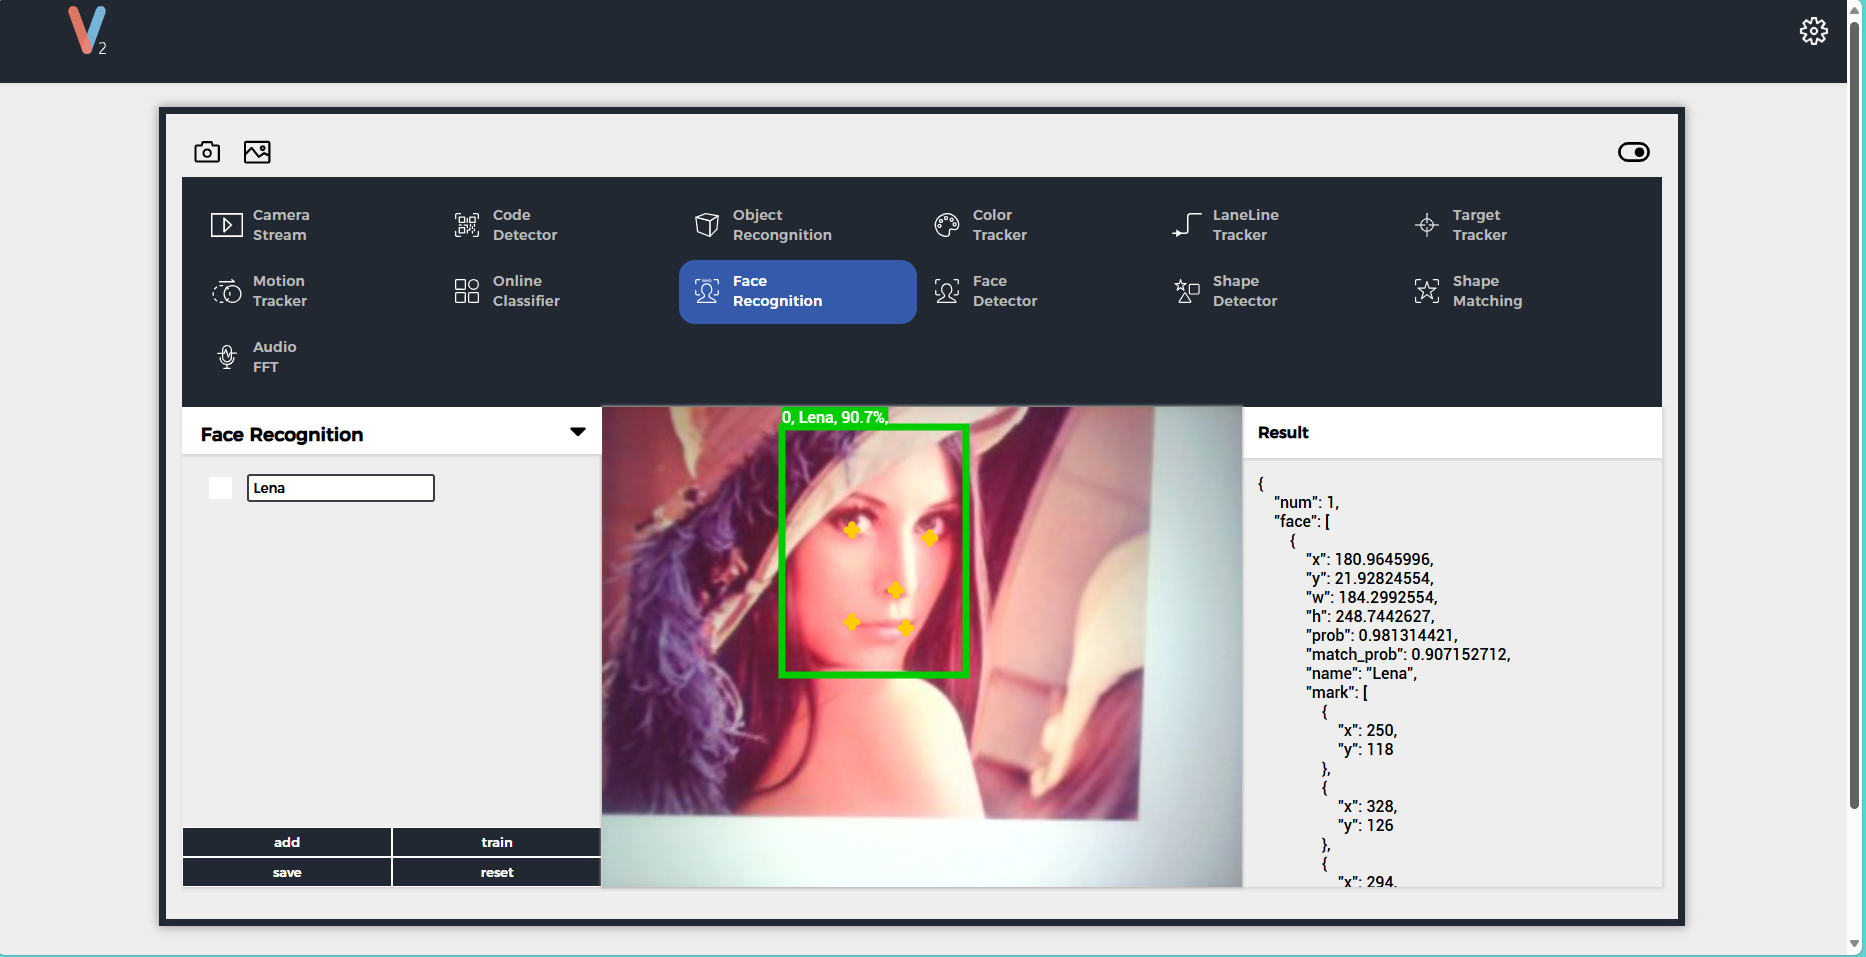
Task: Click the Lena name input field
Action: (x=341, y=488)
